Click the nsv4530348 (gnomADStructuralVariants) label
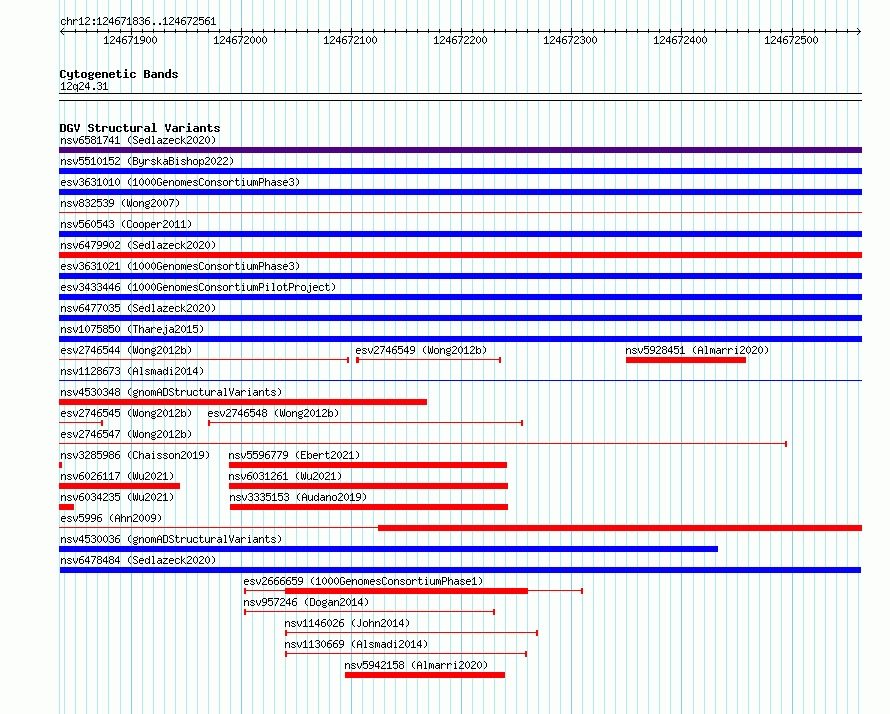This screenshot has width=890, height=714. (171, 392)
